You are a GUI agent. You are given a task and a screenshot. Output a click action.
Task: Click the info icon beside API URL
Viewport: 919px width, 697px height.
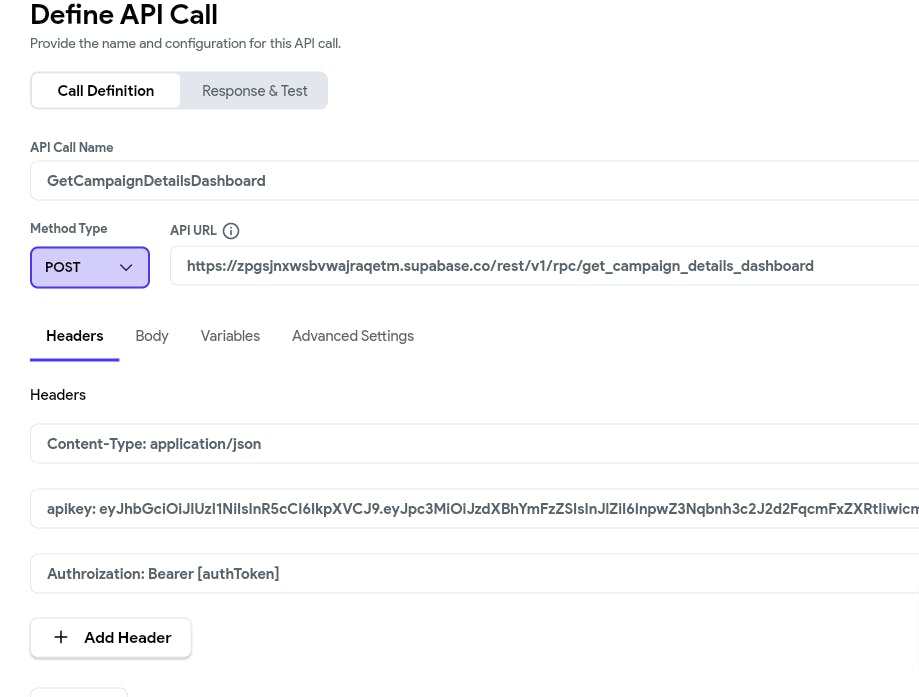pyautogui.click(x=231, y=231)
